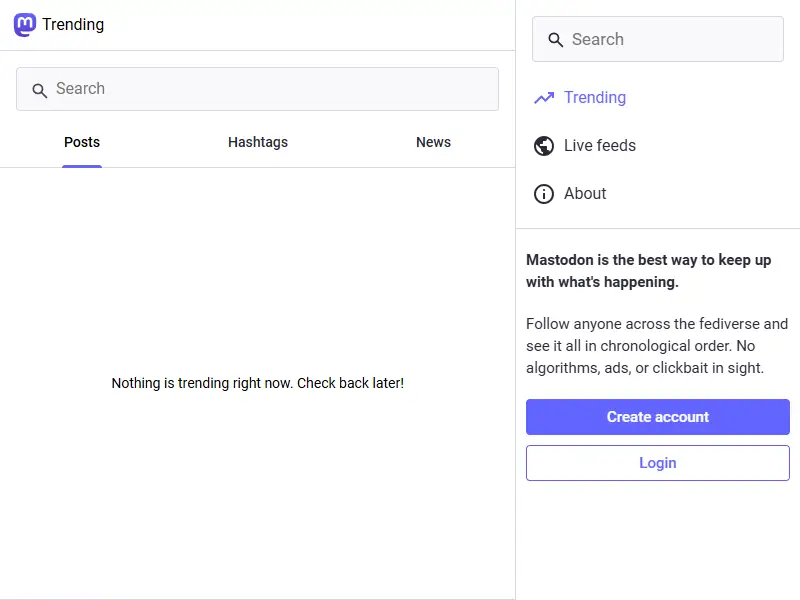This screenshot has height=600, width=800.
Task: Click the Live feeds globe icon
Action: pos(544,145)
